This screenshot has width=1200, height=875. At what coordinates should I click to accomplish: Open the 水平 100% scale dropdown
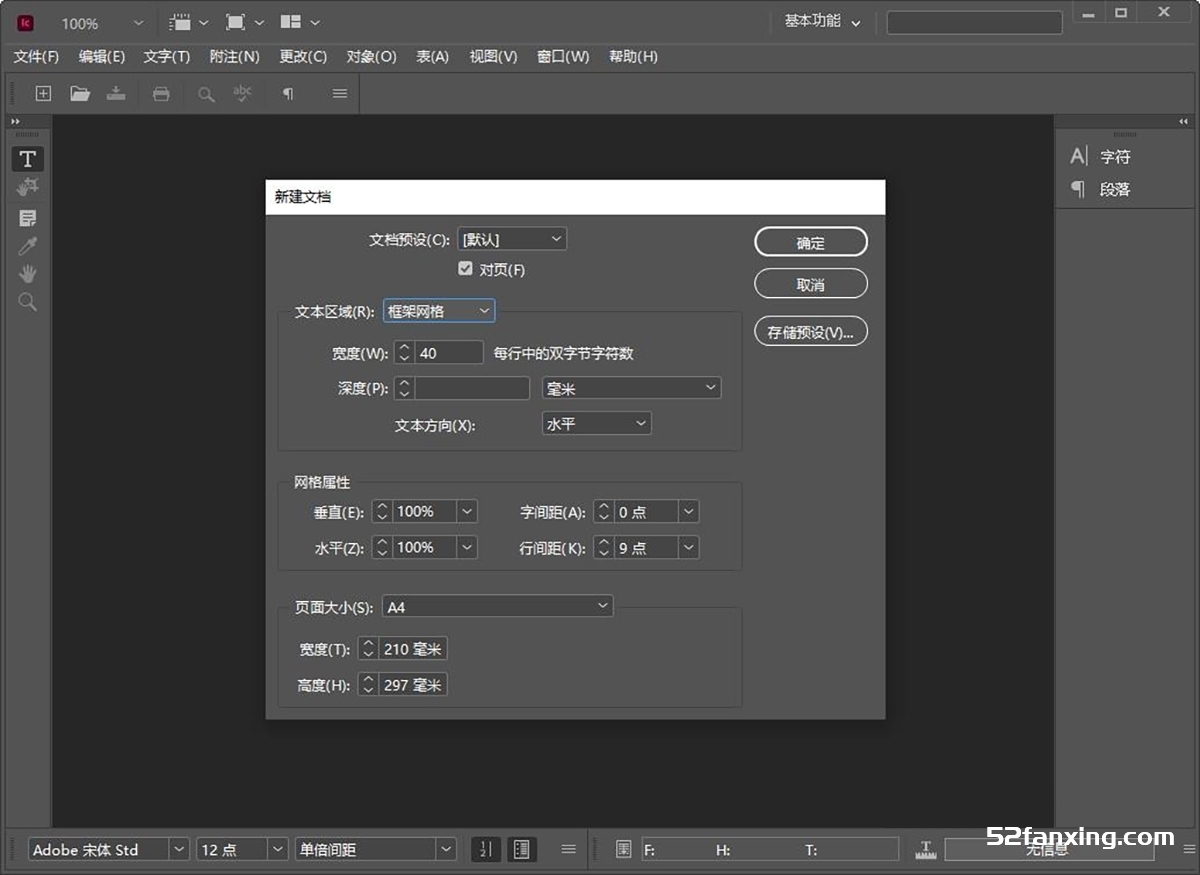click(468, 547)
